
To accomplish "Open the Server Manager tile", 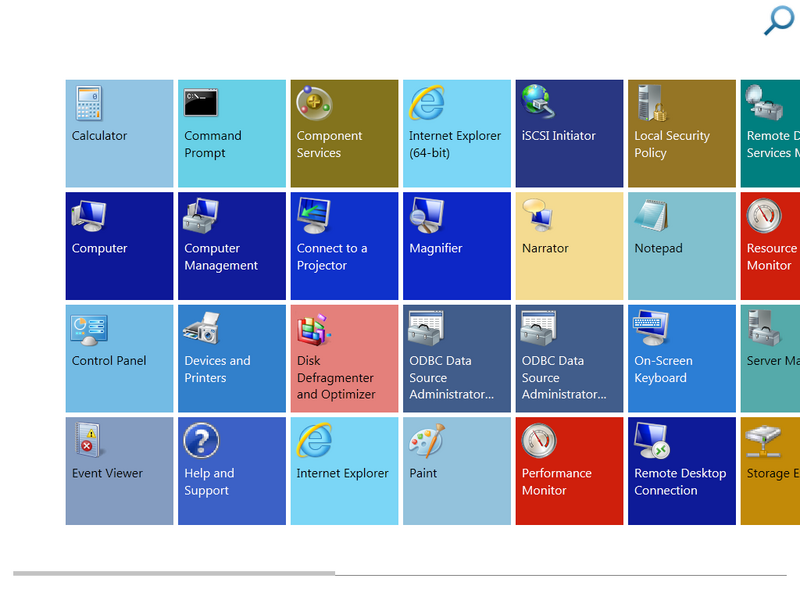I will click(770, 359).
